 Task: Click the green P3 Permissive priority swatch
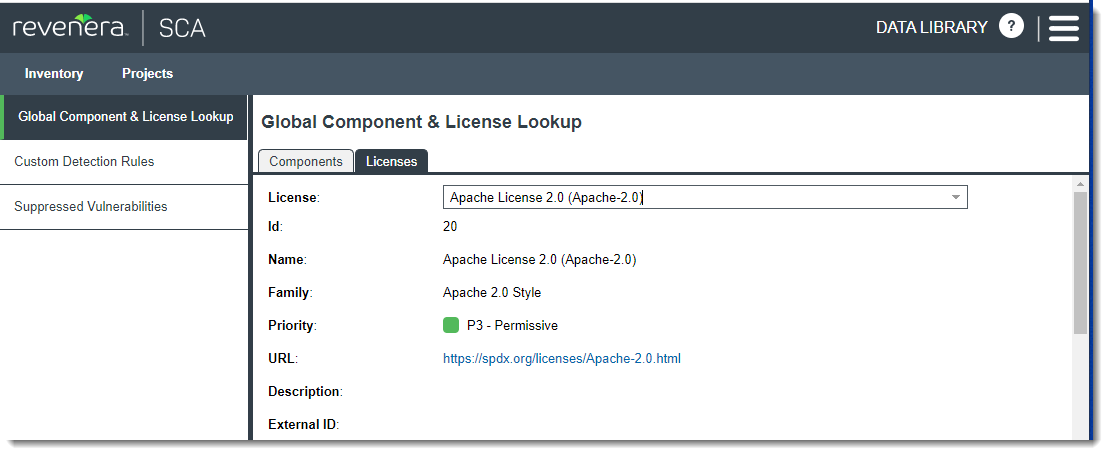[451, 326]
